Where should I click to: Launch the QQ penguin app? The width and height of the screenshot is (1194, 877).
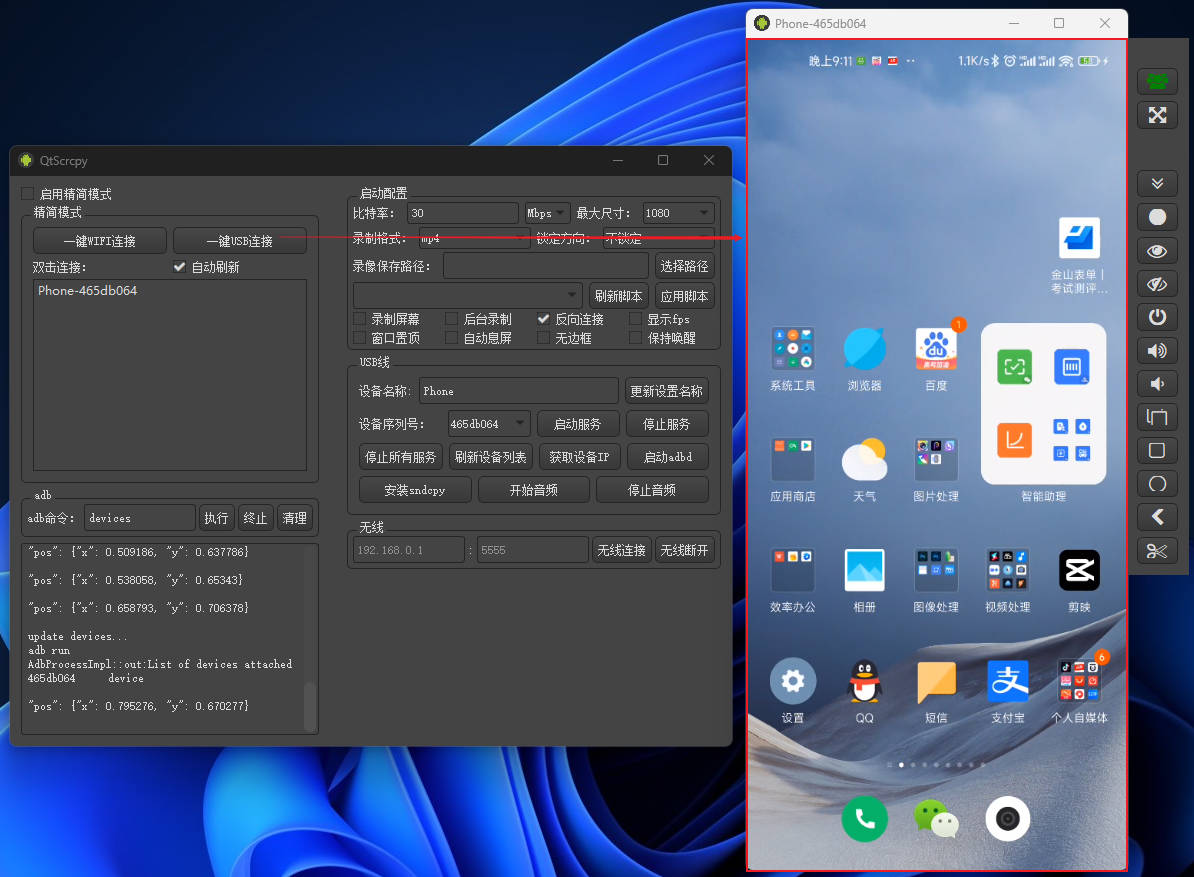pos(864,682)
